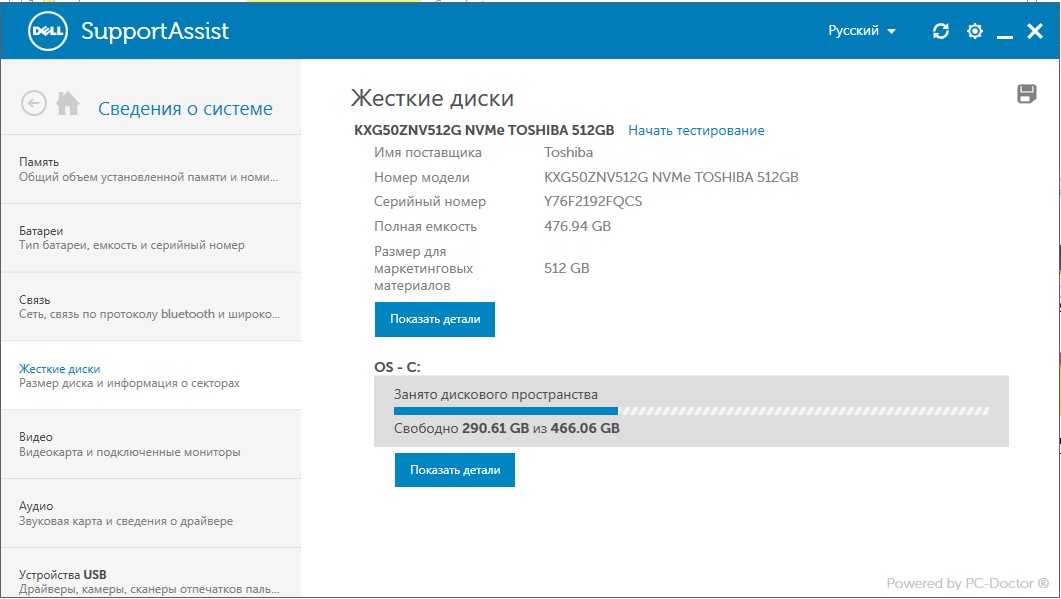Open the settings gear icon
The image size is (1061, 599).
coord(974,30)
